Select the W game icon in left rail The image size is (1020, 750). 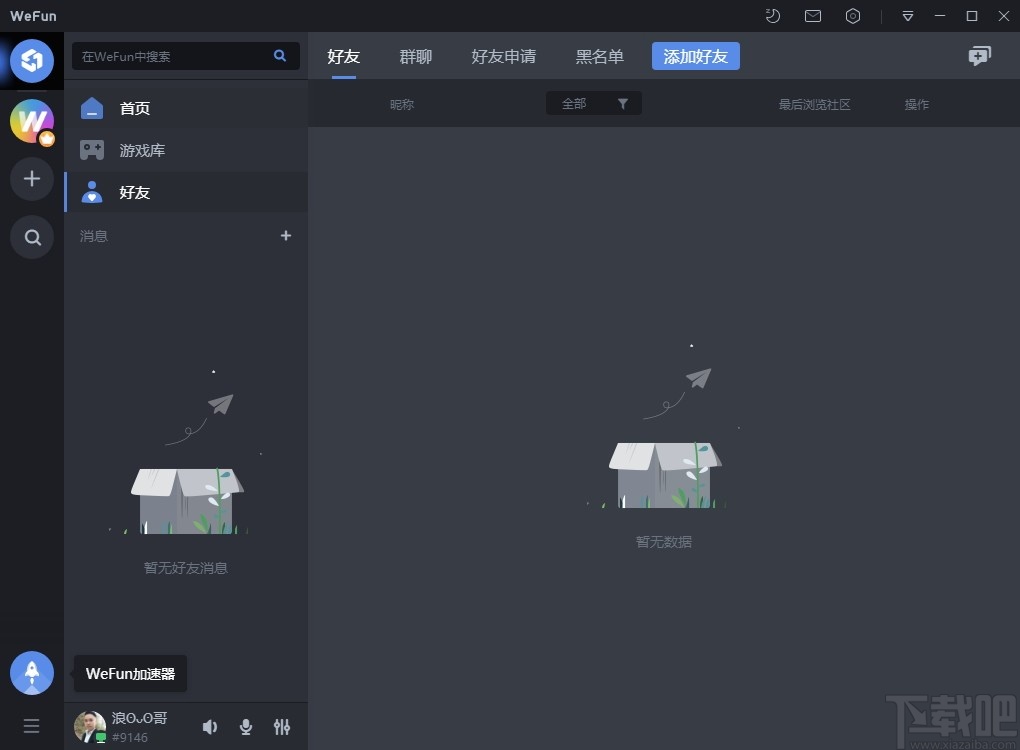(x=31, y=121)
